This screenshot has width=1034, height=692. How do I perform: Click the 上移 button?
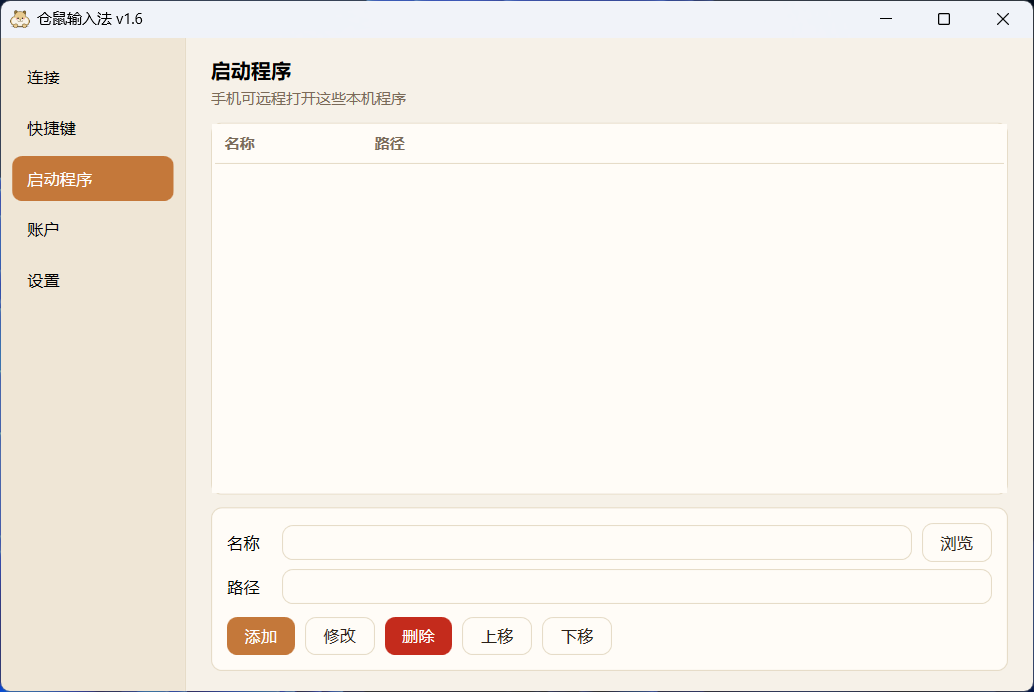[x=497, y=636]
